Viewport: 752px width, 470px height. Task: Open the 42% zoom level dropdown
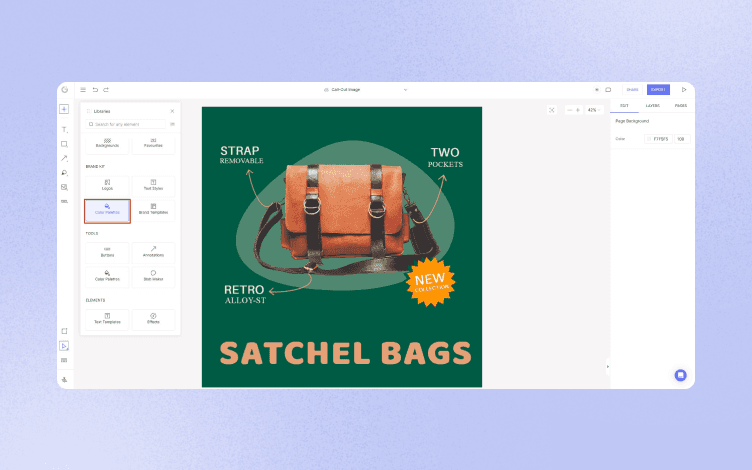(594, 110)
